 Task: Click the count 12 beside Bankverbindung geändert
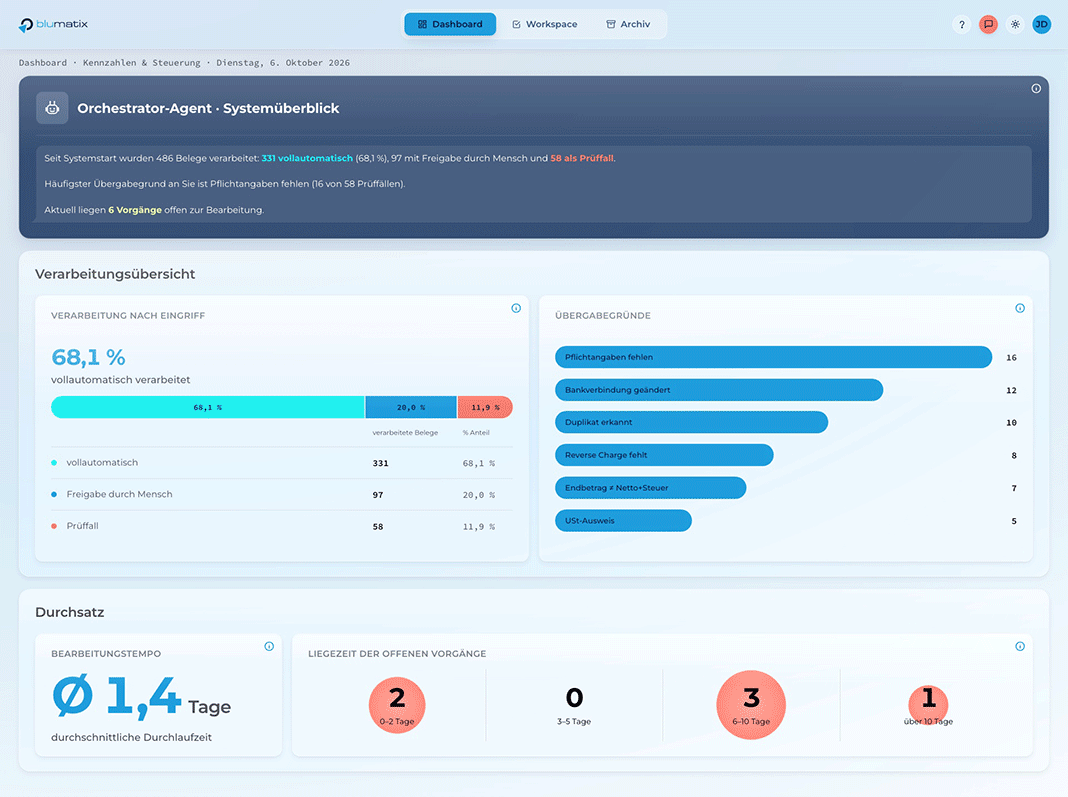point(1011,390)
